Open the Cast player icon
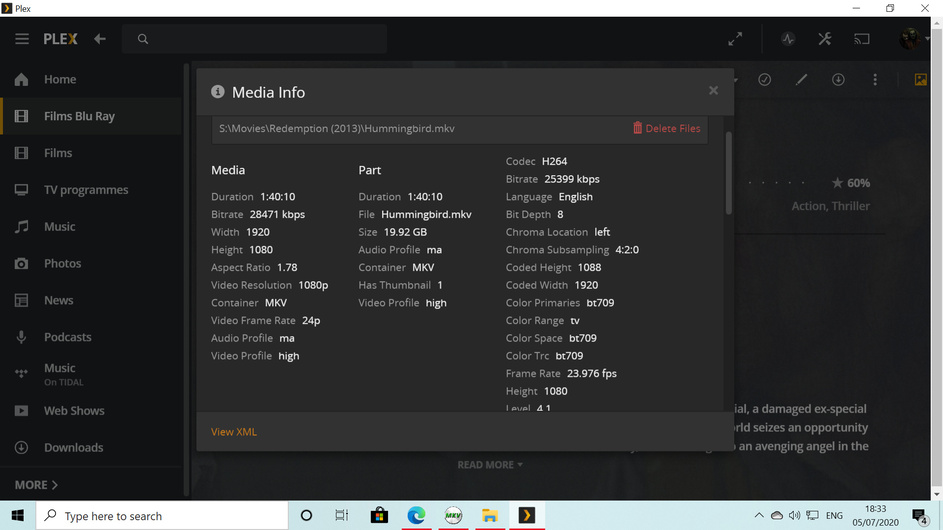The width and height of the screenshot is (943, 530). (862, 39)
